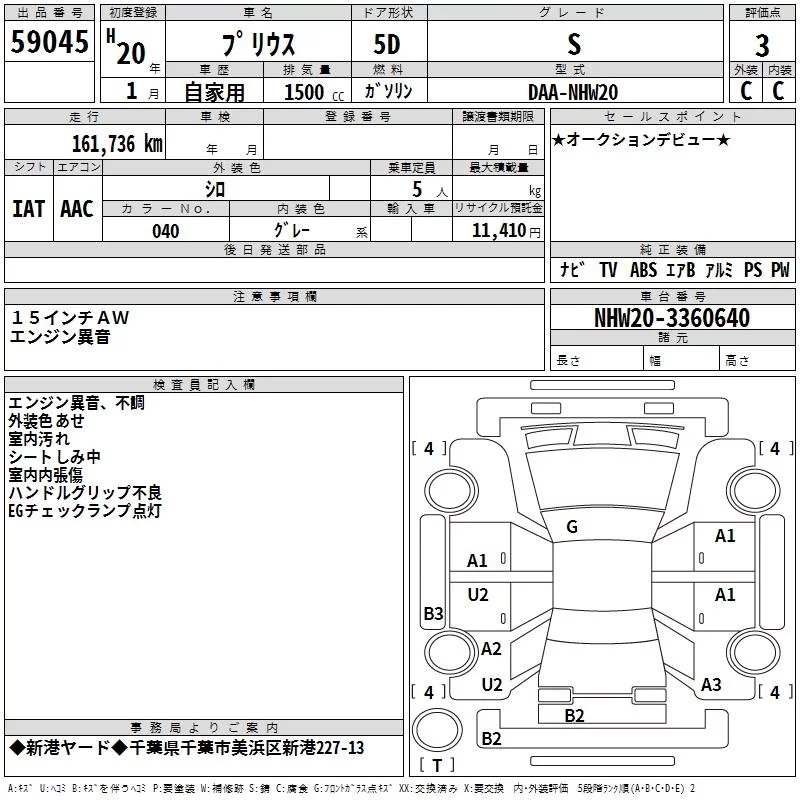800x800 pixels.
Task: Click the color number 040 field
Action: (x=166, y=231)
